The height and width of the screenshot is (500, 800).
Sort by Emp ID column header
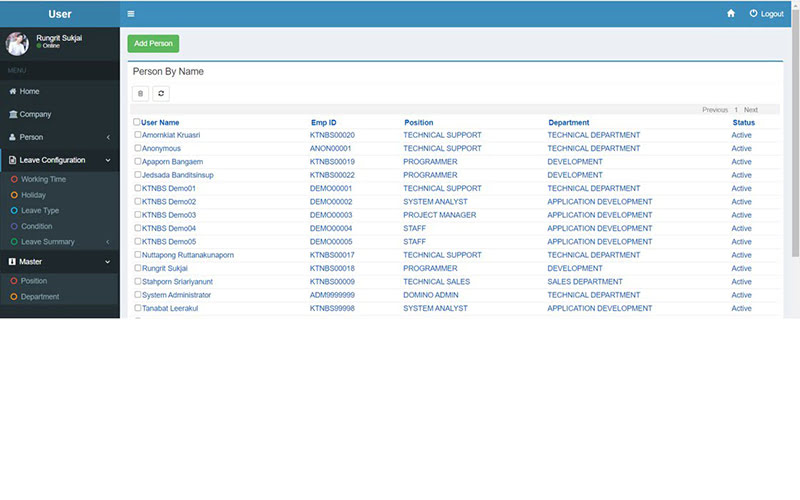[323, 122]
